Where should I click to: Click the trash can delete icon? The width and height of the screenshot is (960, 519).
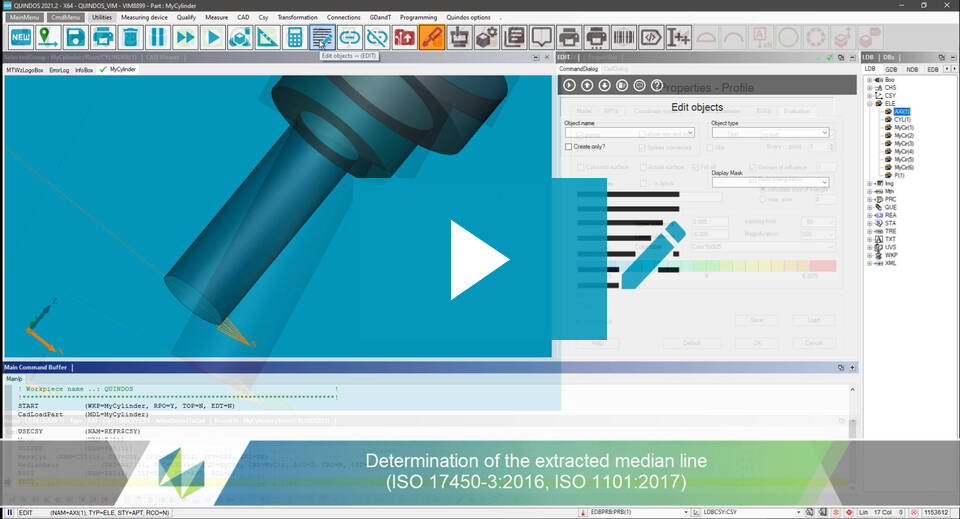pyautogui.click(x=130, y=37)
